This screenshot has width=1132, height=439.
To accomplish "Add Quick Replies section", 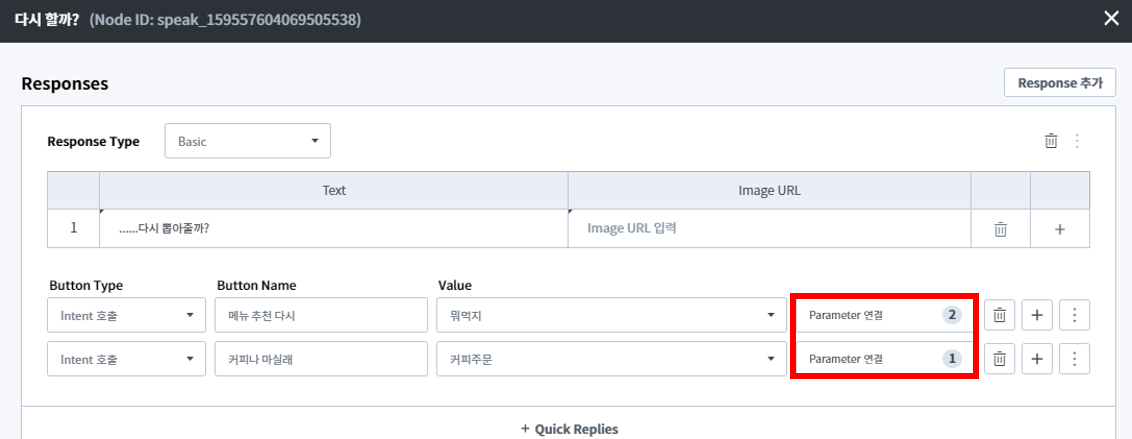I will pyautogui.click(x=569, y=429).
